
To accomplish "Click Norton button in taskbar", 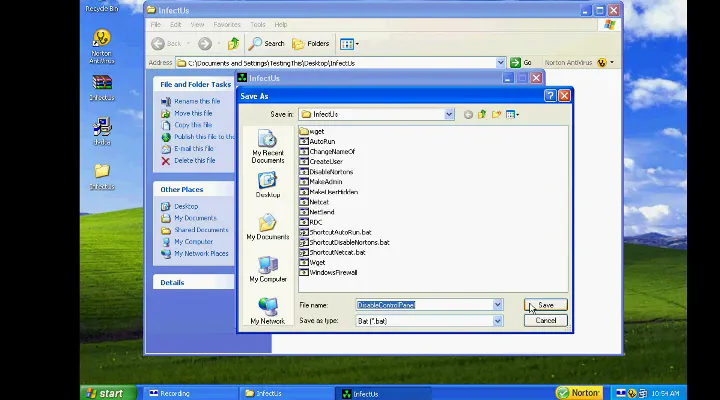I will [x=579, y=393].
